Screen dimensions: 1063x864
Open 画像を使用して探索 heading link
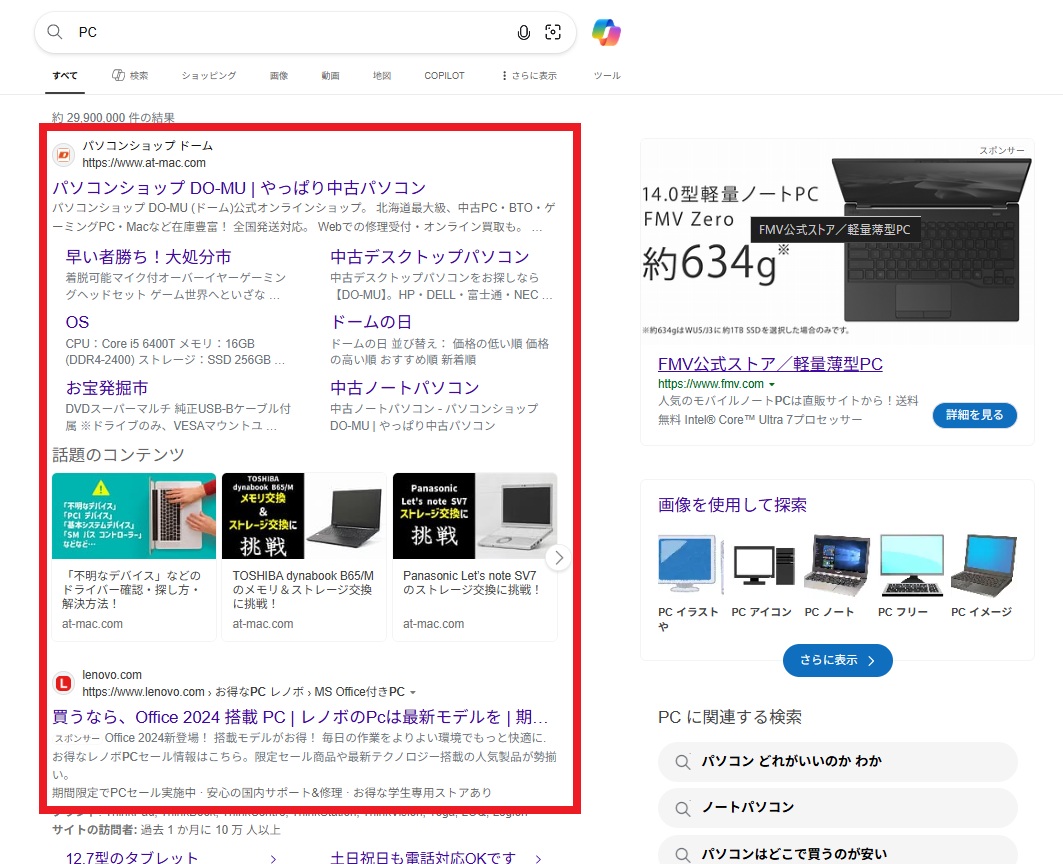point(732,505)
